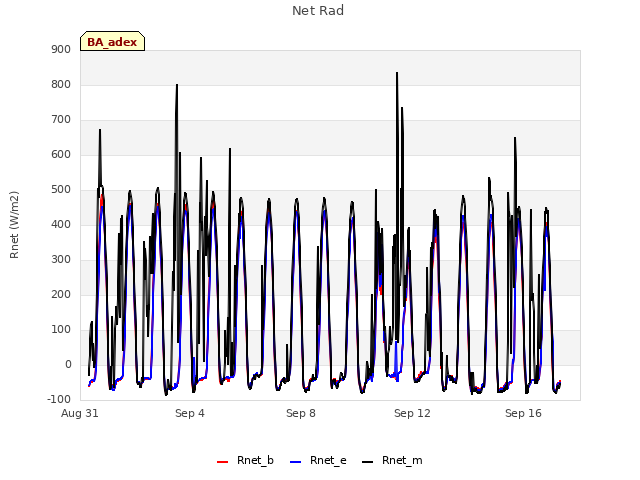
Task: Click the 900 y-axis tick label
Action: coord(61,50)
